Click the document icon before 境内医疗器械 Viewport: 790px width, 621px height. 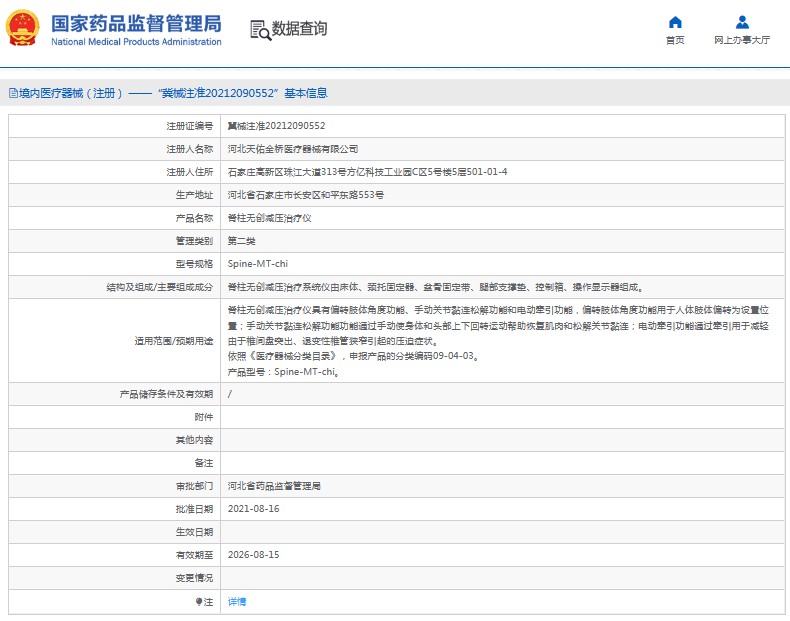[14, 93]
